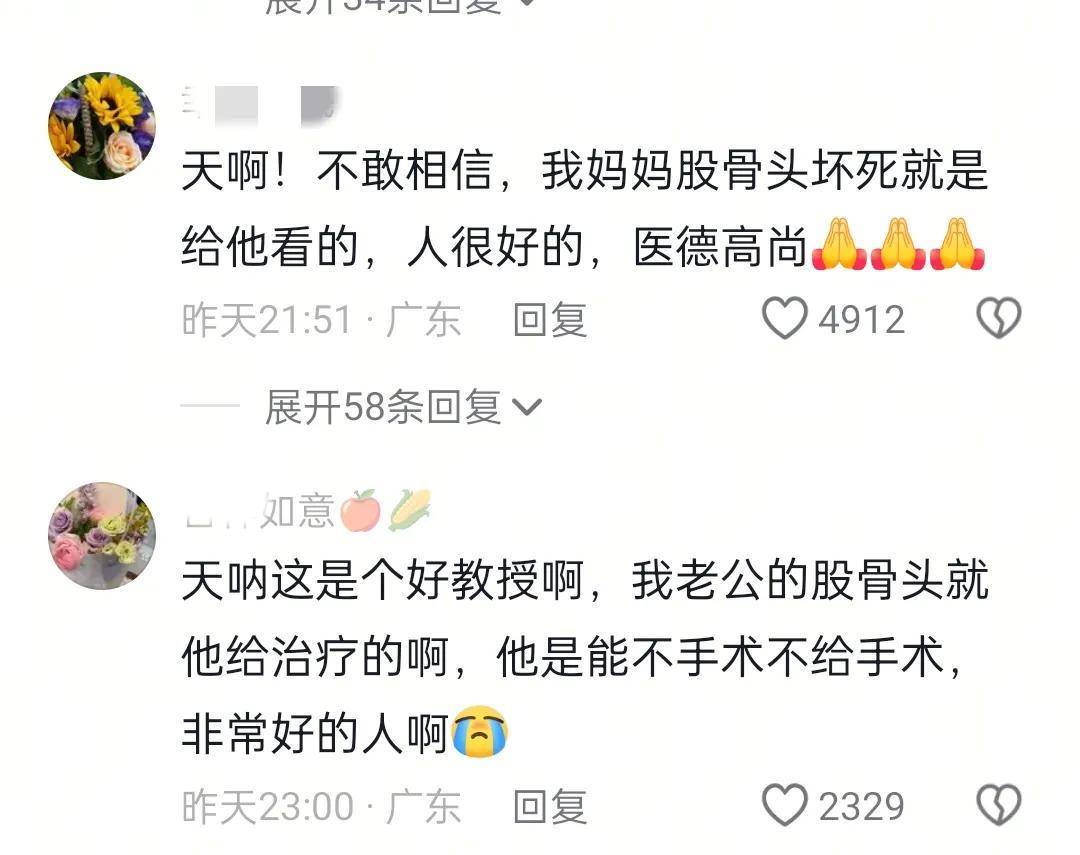
Task: Tap the peach emoji in username
Action: click(x=360, y=511)
